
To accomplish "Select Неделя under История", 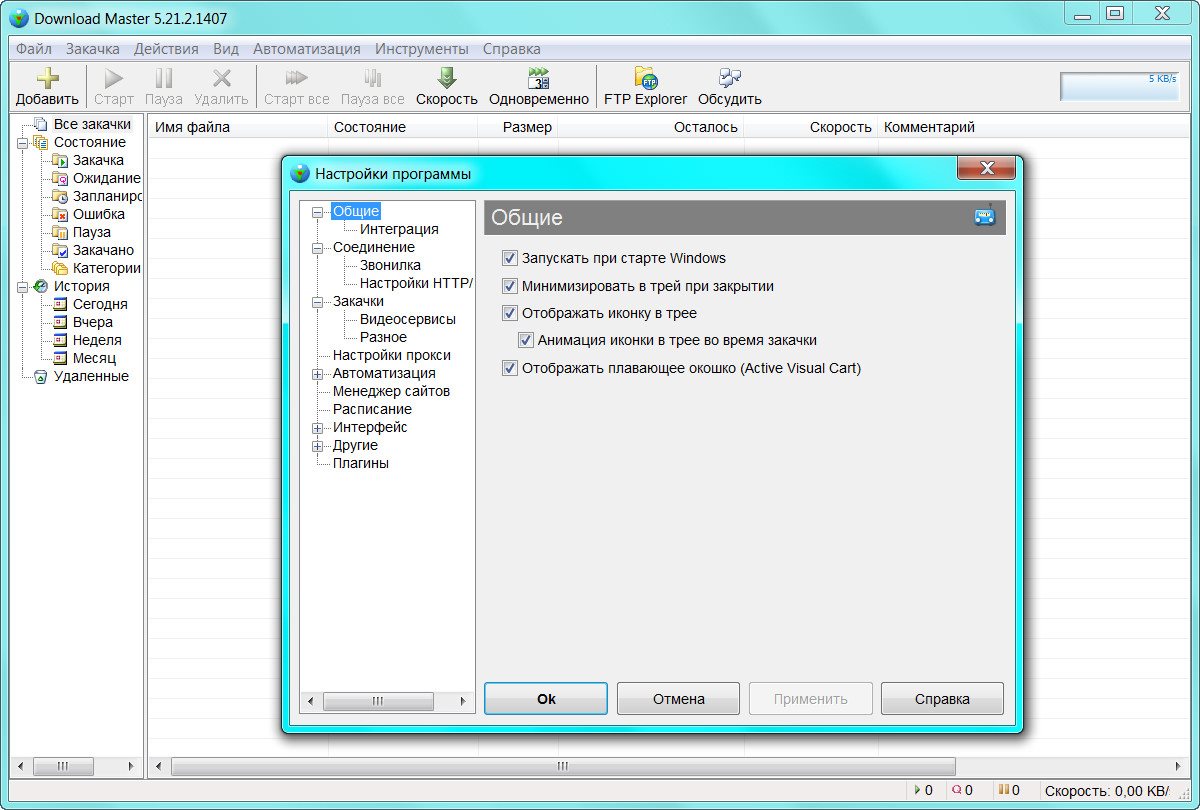I will point(97,340).
